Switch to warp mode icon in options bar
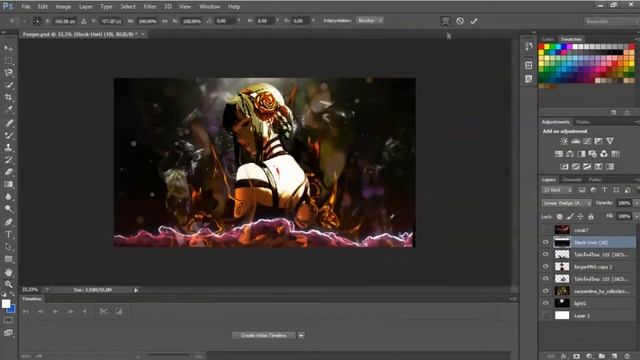Image resolution: width=640 pixels, height=360 pixels. click(445, 21)
